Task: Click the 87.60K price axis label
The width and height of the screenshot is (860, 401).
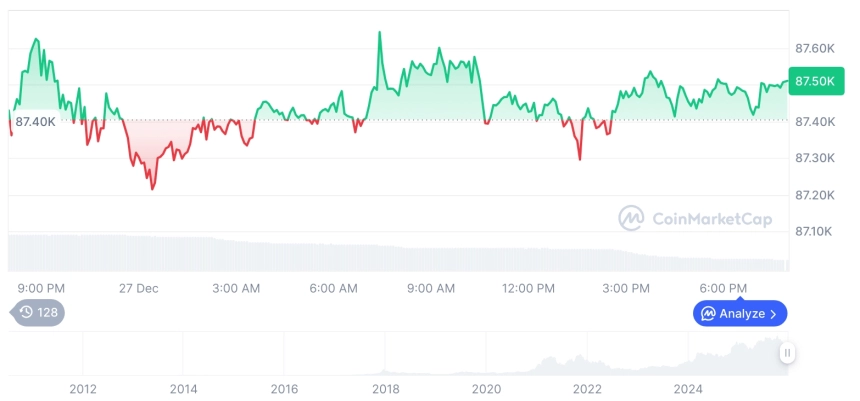Action: coord(814,48)
